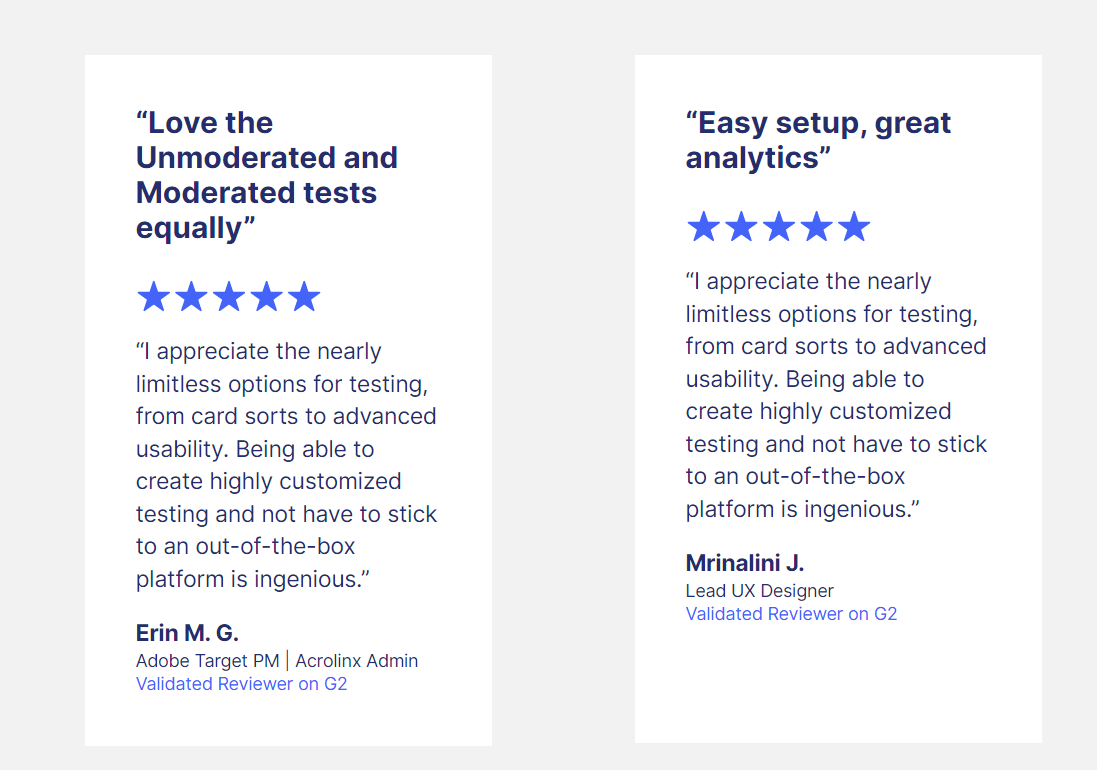The image size is (1097, 770).
Task: Click the review quote text in Erin's card
Action: click(x=286, y=465)
